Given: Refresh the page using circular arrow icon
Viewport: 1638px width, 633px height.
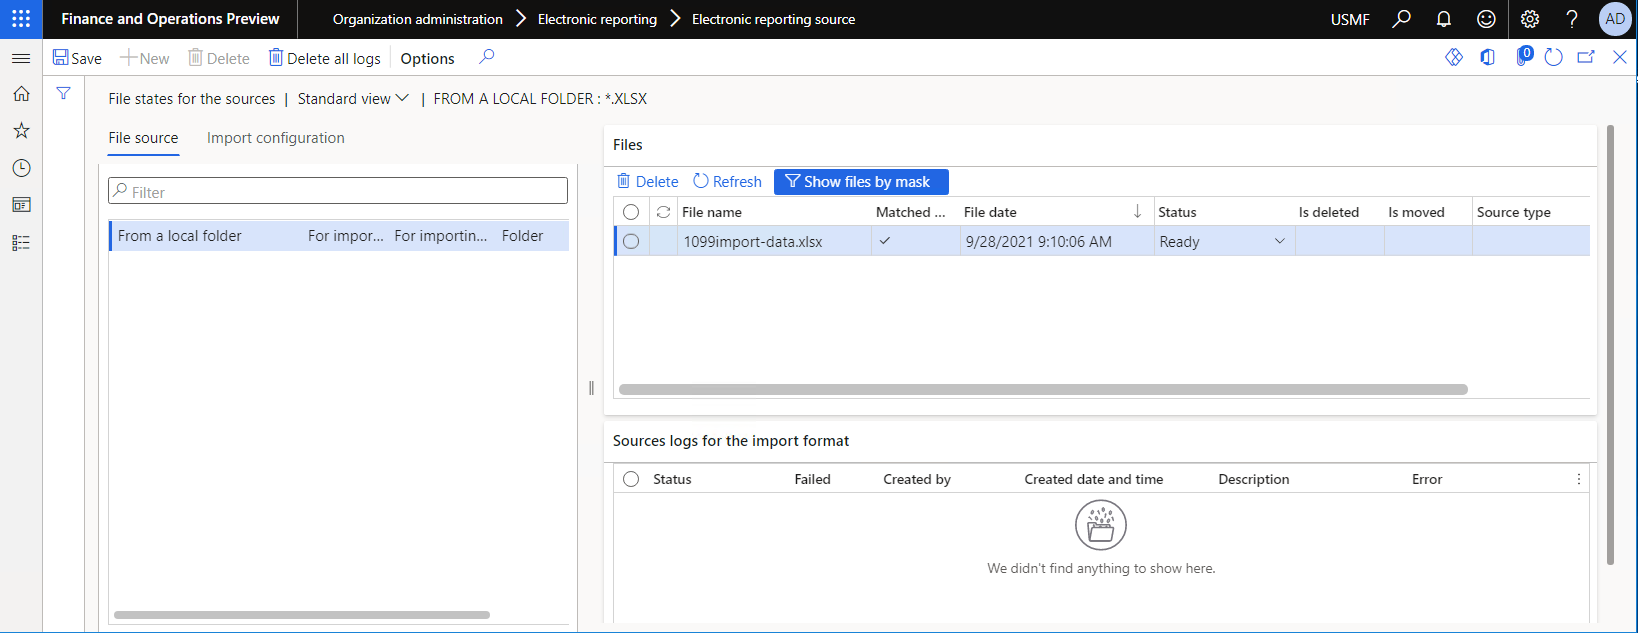Looking at the screenshot, I should [x=1553, y=57].
